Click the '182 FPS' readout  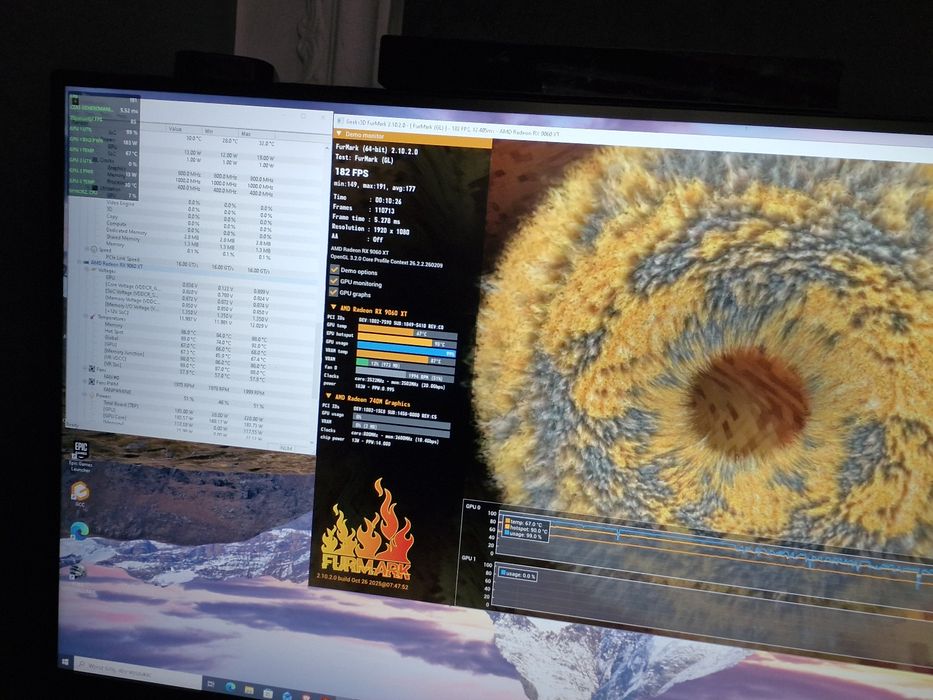click(352, 172)
